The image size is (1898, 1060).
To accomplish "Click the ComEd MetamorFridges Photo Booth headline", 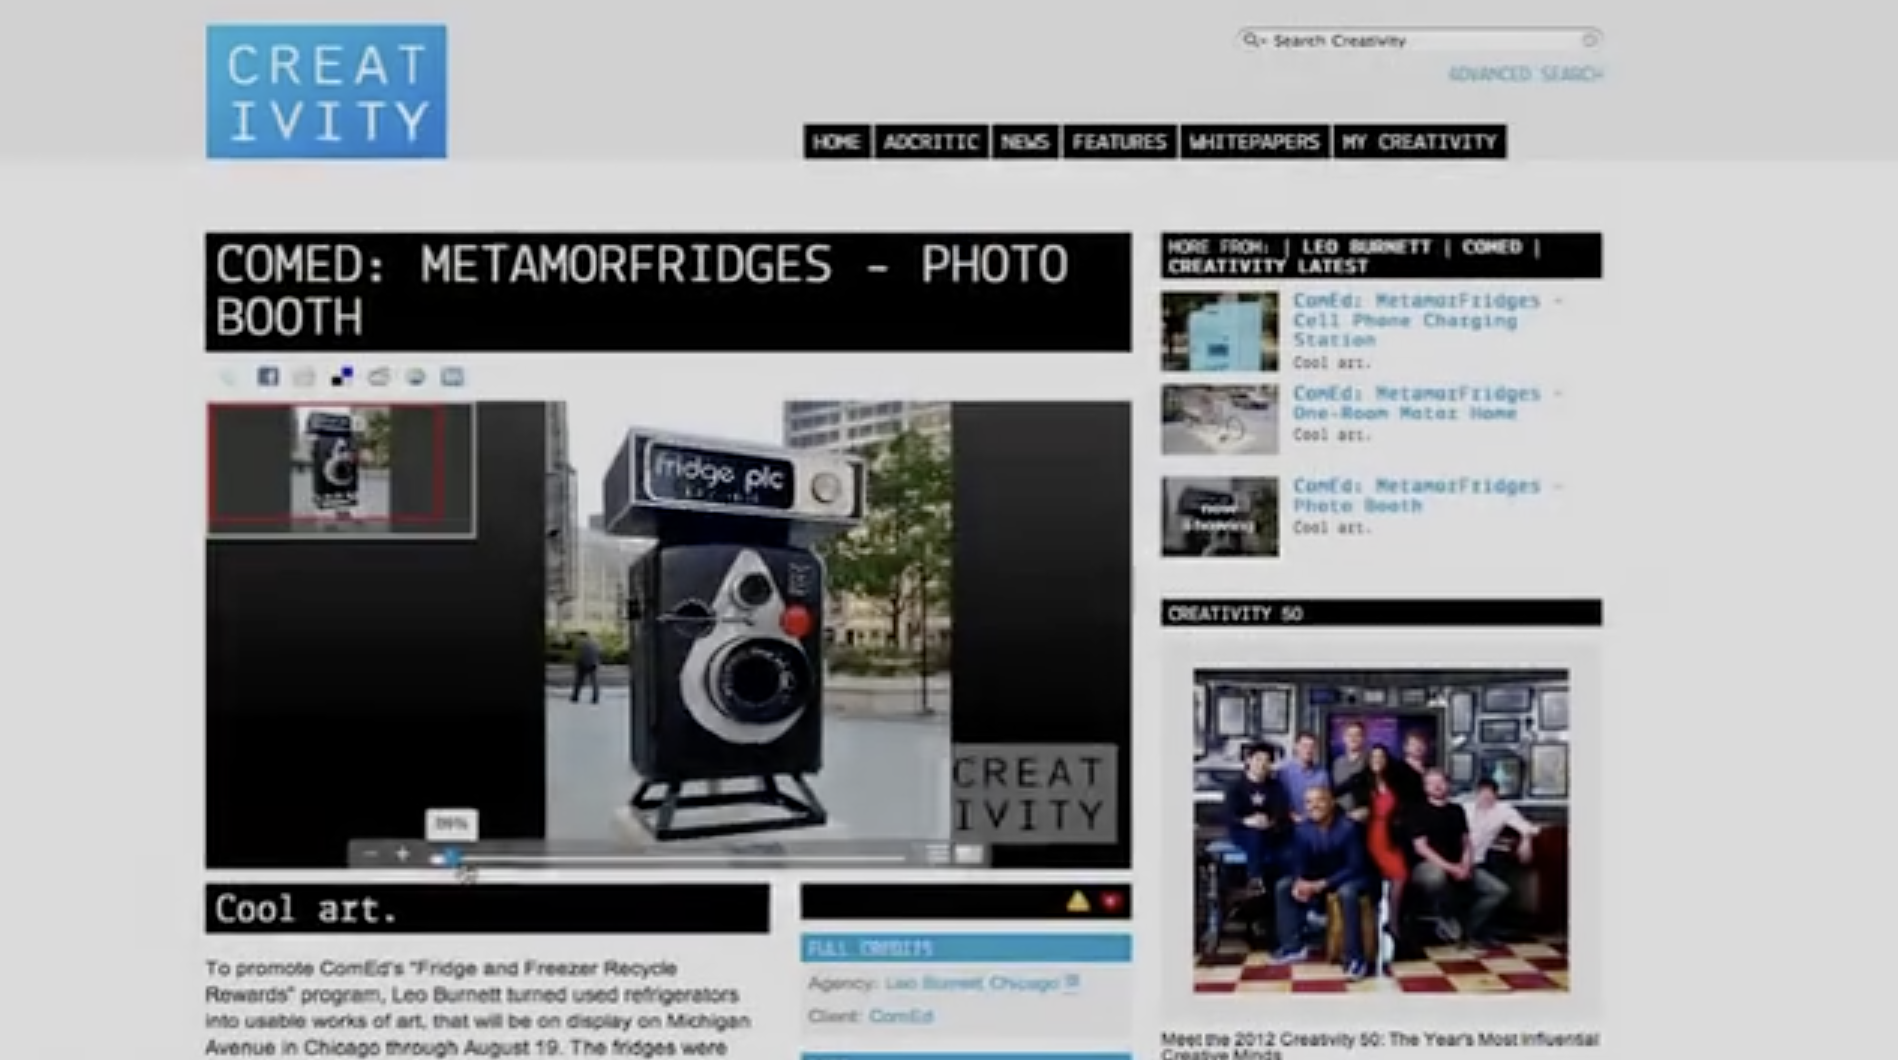I will tap(668, 292).
